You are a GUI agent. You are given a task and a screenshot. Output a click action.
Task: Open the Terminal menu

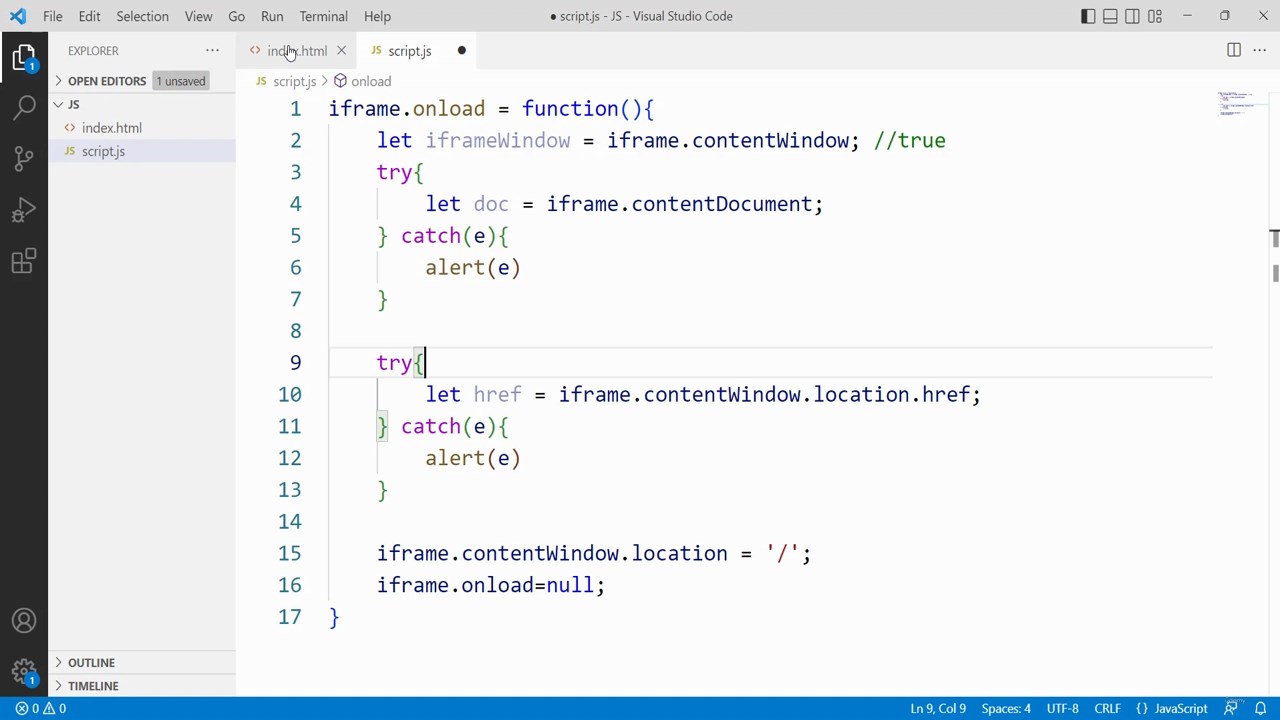click(x=323, y=16)
